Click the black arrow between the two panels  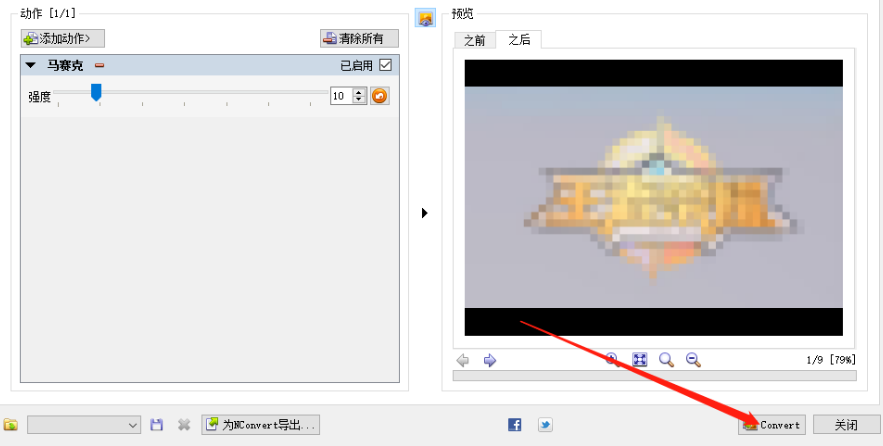pos(425,213)
